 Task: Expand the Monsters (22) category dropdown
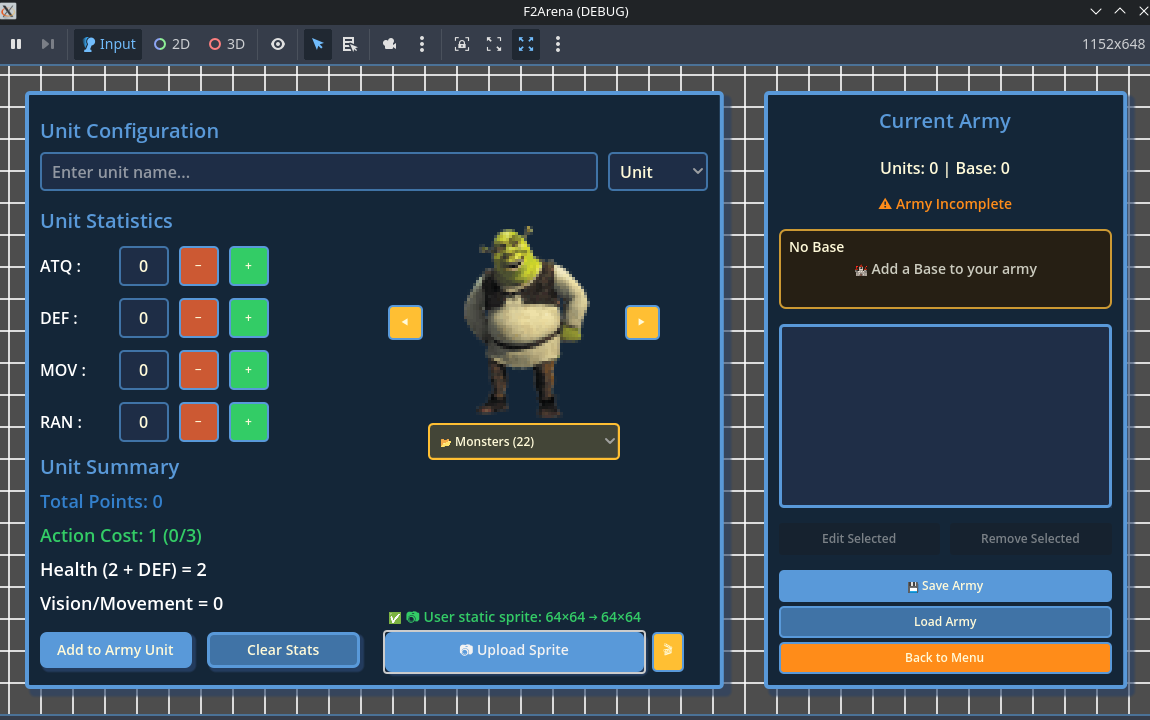click(524, 441)
